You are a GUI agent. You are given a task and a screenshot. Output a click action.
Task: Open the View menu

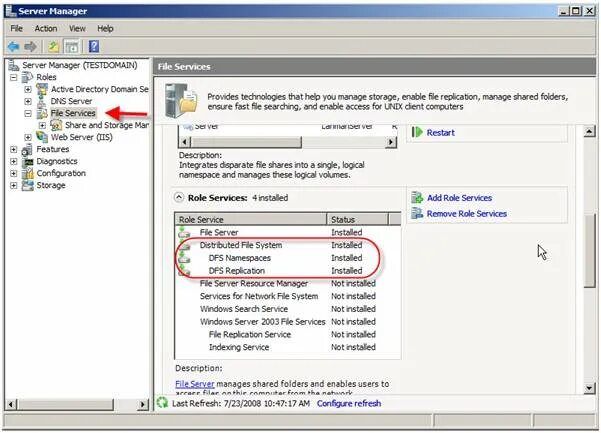[x=77, y=28]
